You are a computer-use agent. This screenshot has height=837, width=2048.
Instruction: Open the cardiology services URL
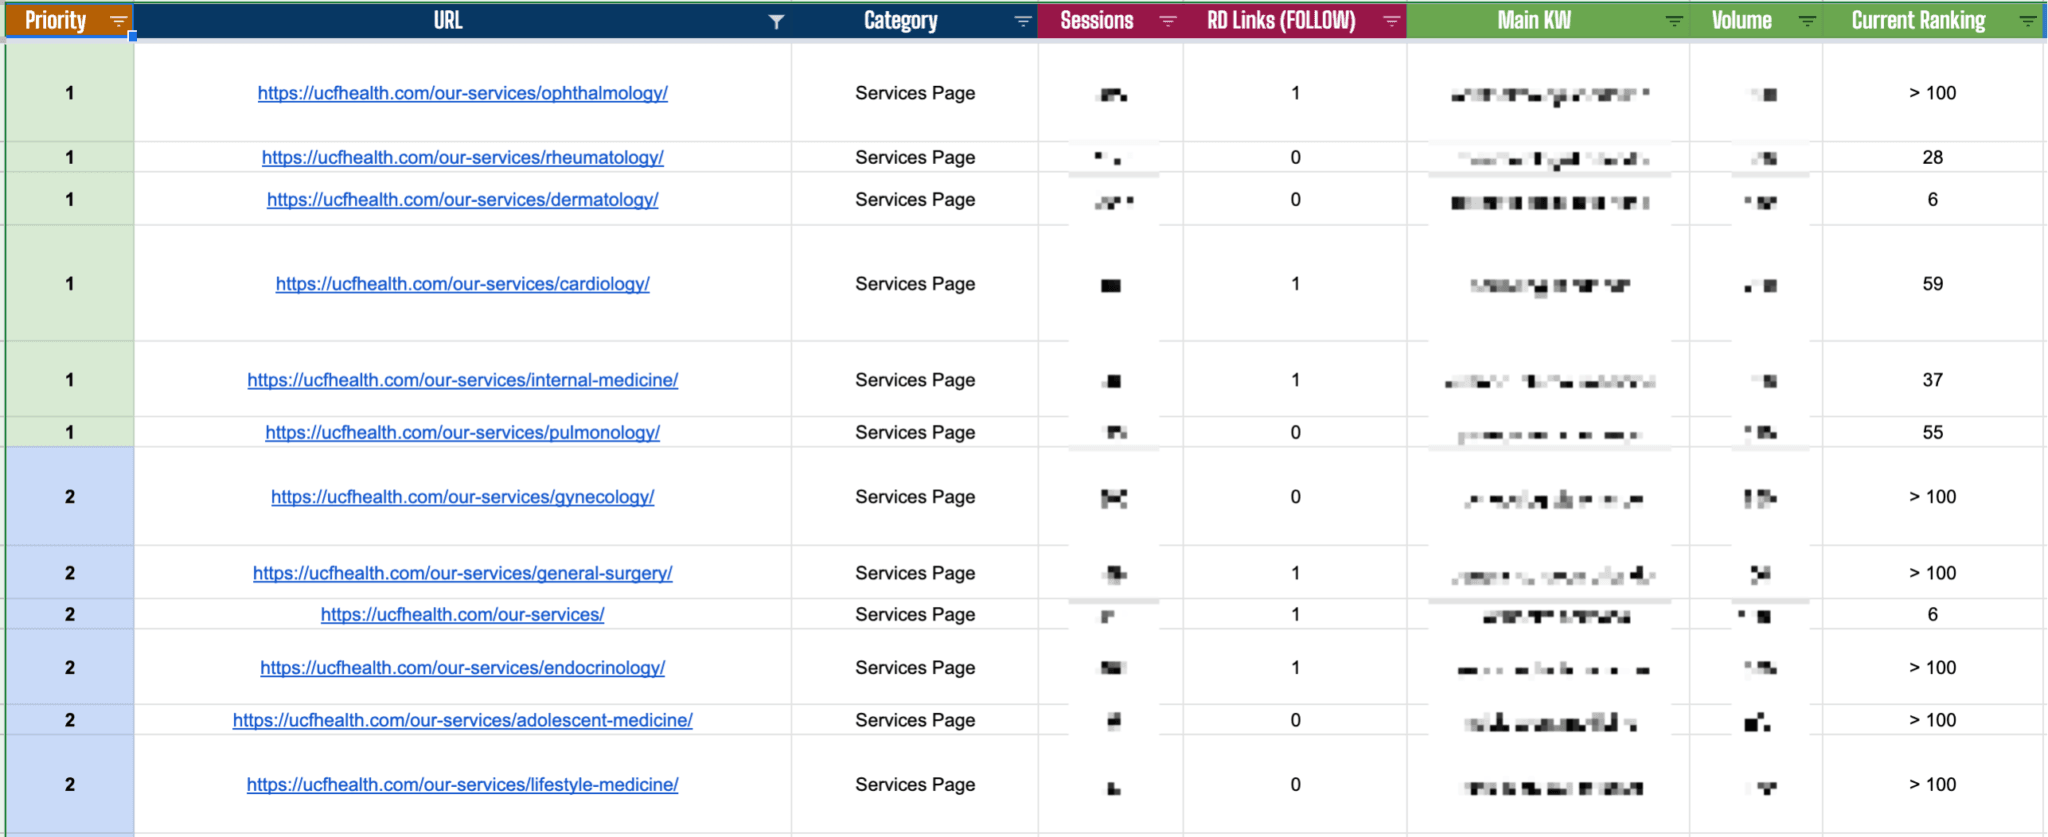462,284
